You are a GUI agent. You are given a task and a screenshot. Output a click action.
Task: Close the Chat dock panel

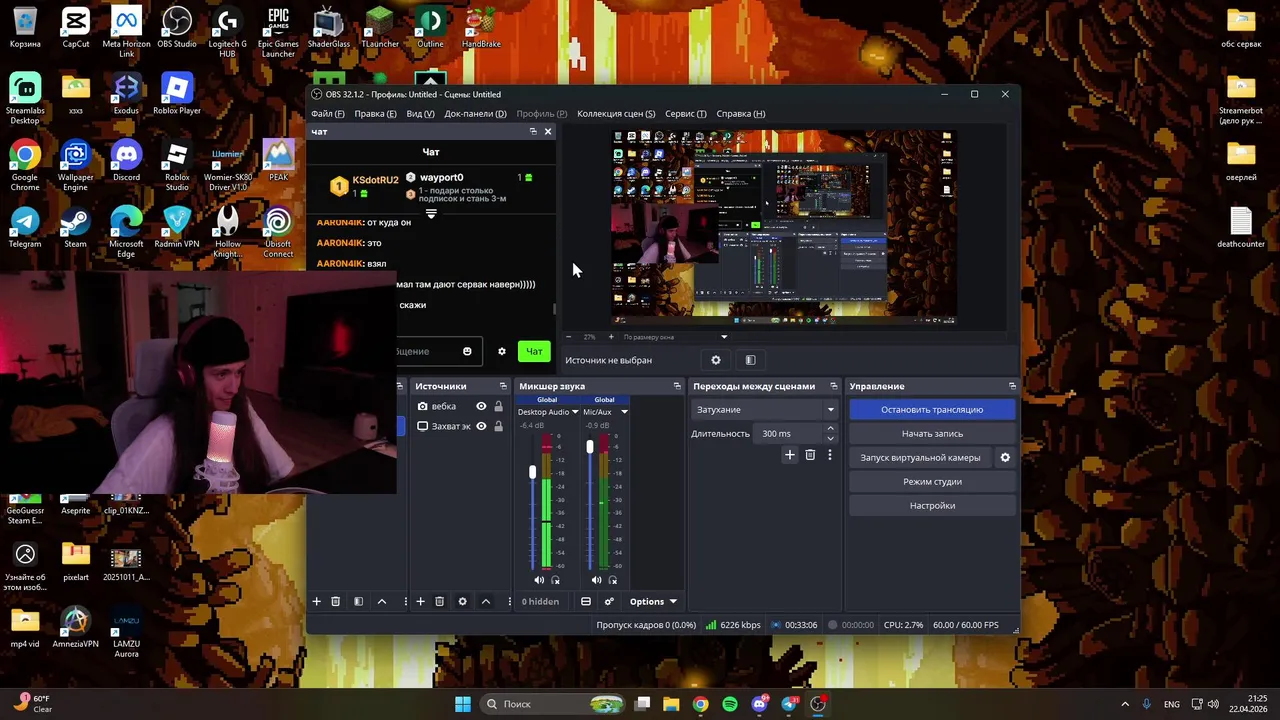(x=548, y=131)
